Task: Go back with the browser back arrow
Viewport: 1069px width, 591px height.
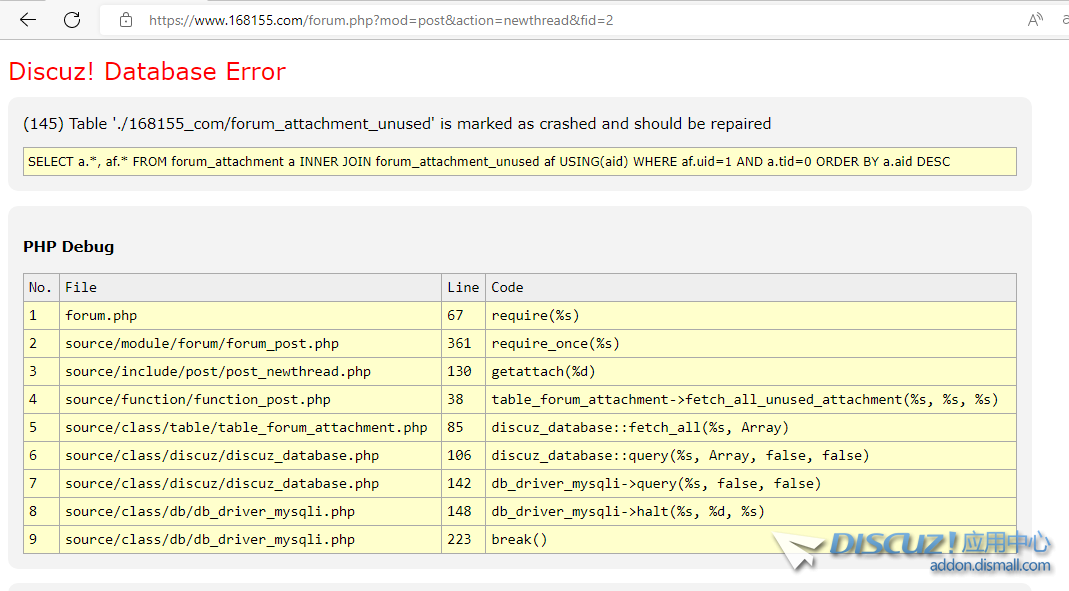Action: (x=28, y=20)
